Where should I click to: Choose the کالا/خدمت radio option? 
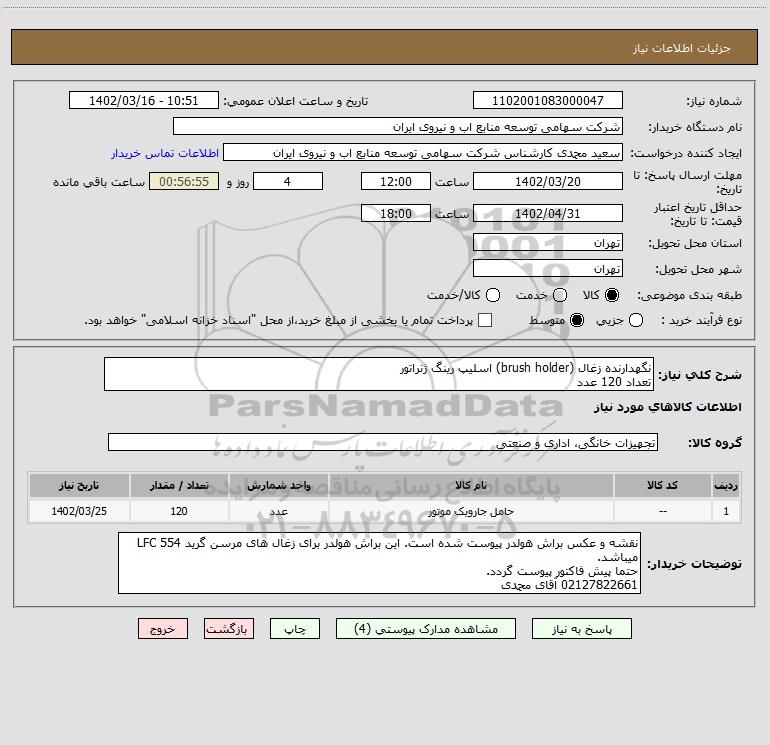coord(493,295)
